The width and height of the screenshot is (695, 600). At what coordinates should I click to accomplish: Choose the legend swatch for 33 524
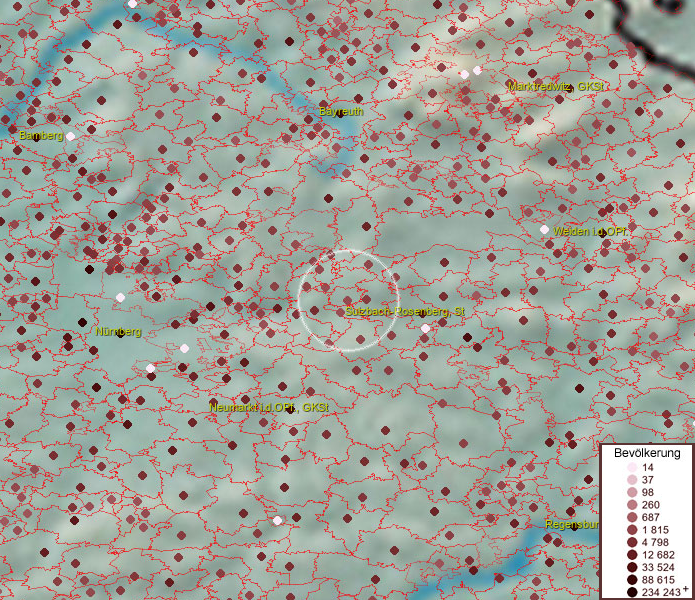tap(632, 567)
